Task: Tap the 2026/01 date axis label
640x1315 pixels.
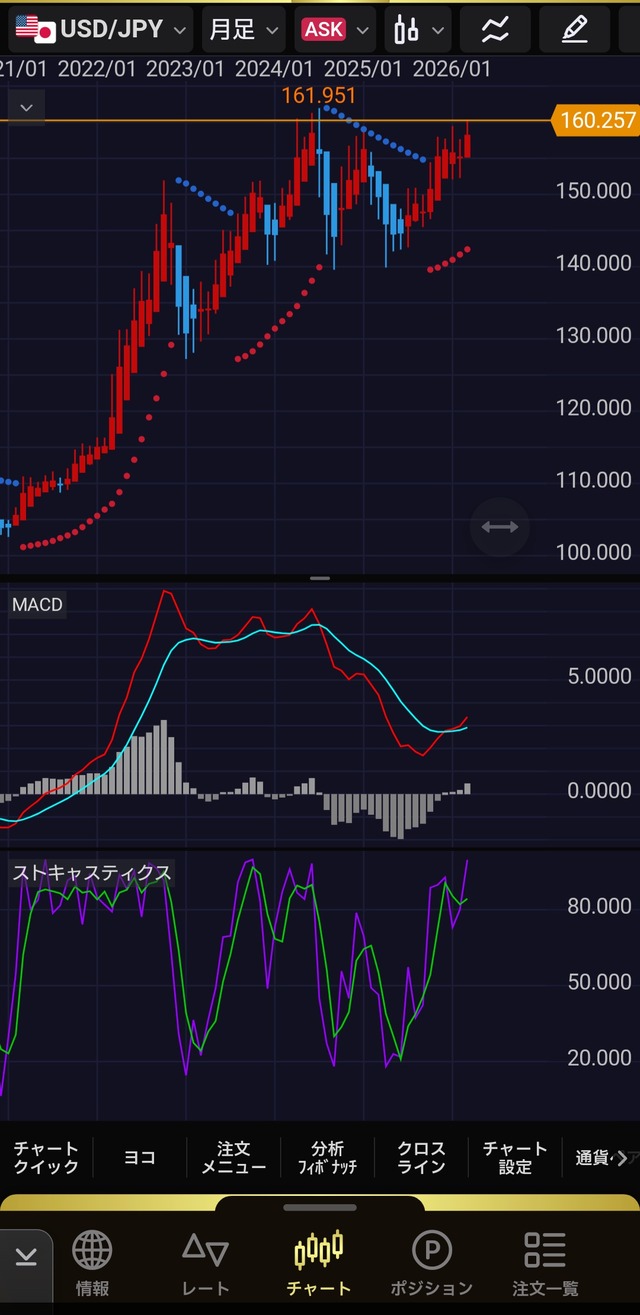Action: coord(452,69)
